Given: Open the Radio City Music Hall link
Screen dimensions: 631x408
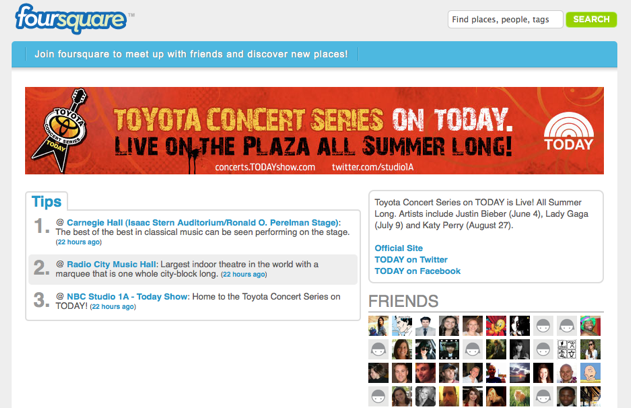Looking at the screenshot, I should click(111, 264).
